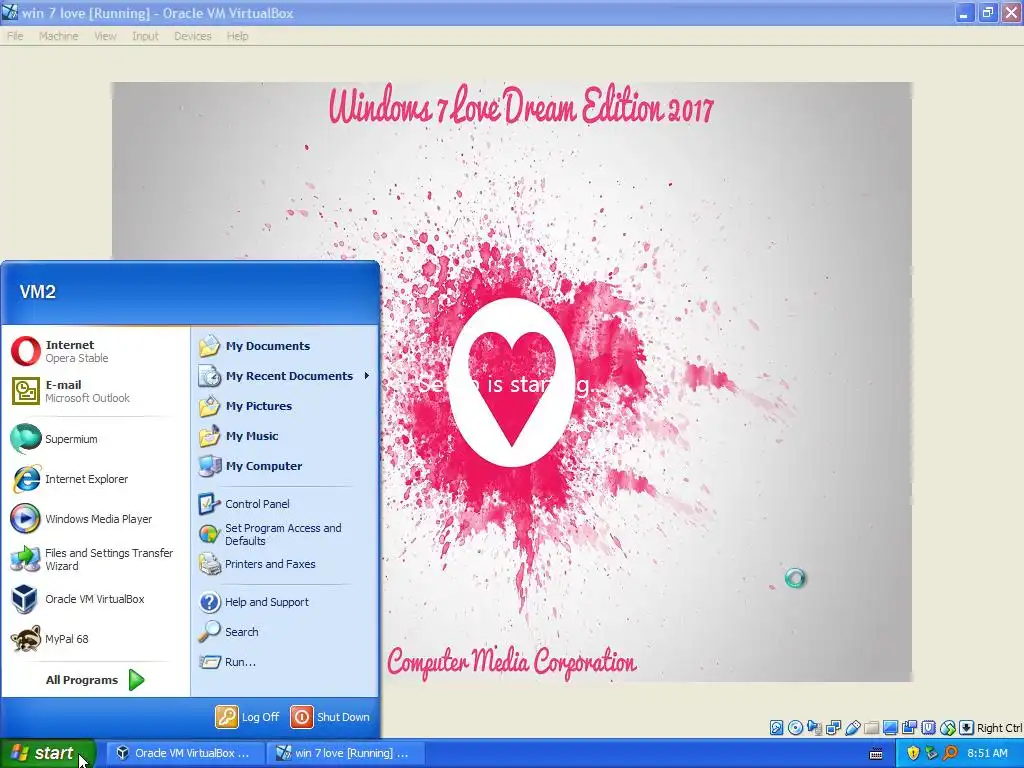Click VM2 user name header
This screenshot has height=768, width=1024.
tap(38, 292)
